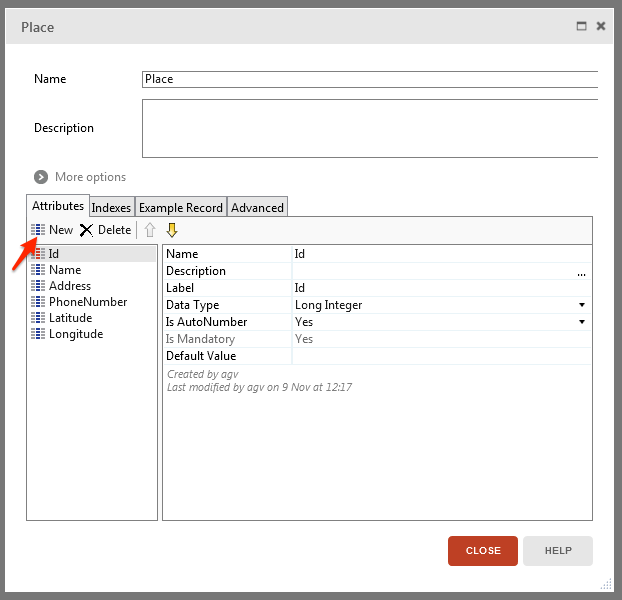Click the Is AutoNumber property label
The height and width of the screenshot is (600, 622).
pos(207,322)
